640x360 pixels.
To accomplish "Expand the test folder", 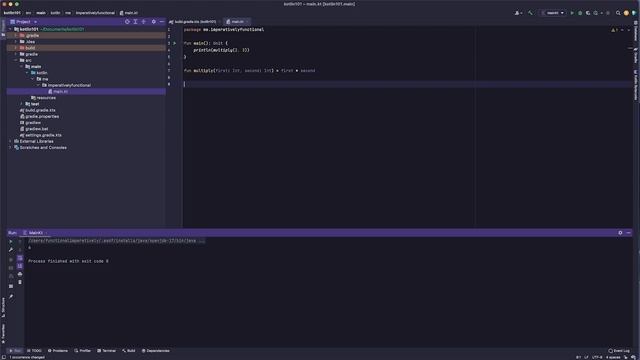I will [22, 104].
